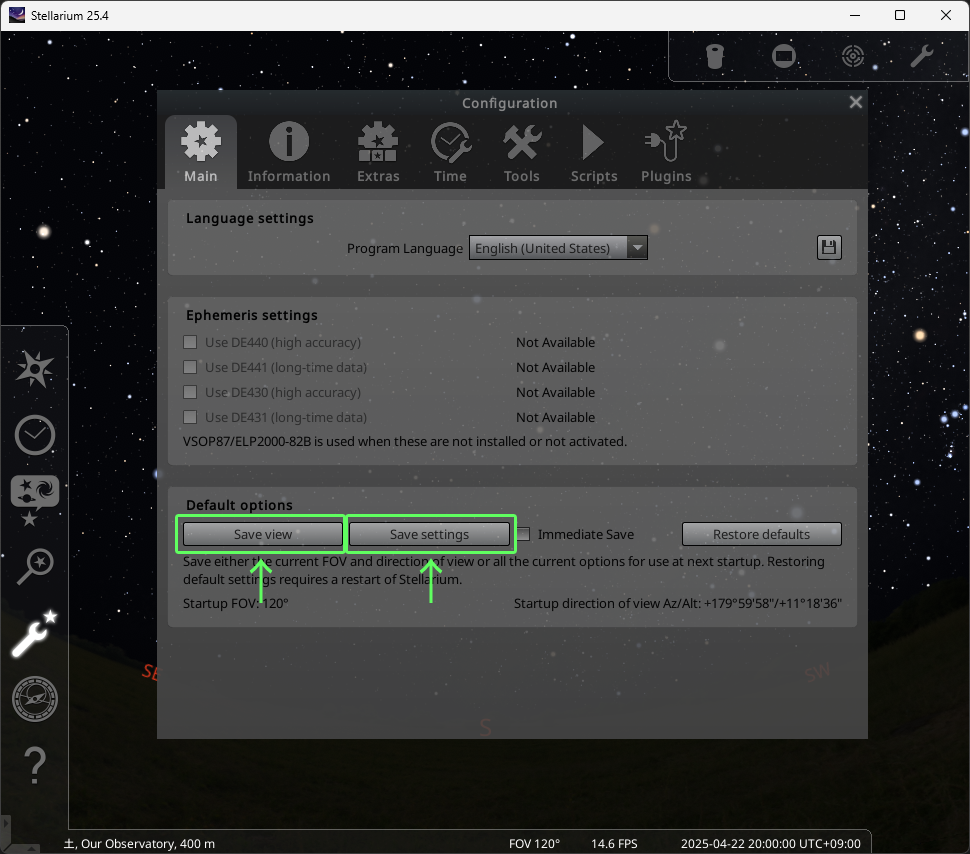Open the Scripts tab
Screen dimensions: 970x854
click(594, 152)
